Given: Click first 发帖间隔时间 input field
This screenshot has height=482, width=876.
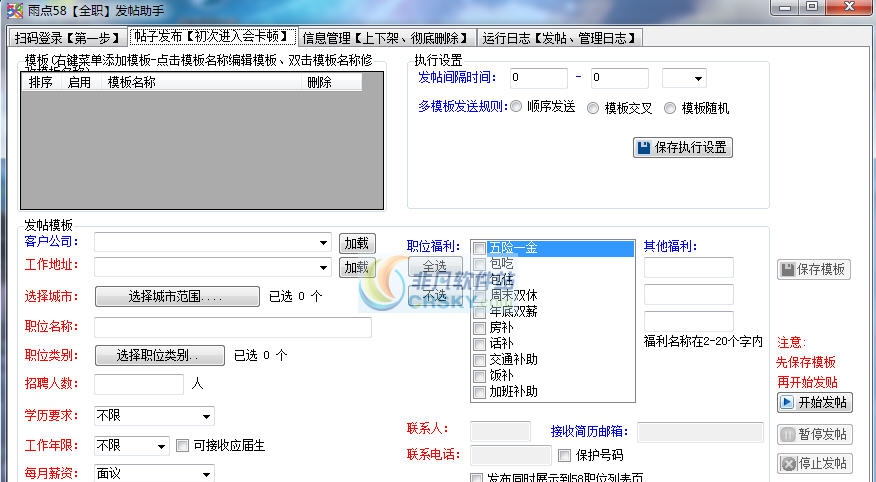Looking at the screenshot, I should (x=539, y=78).
